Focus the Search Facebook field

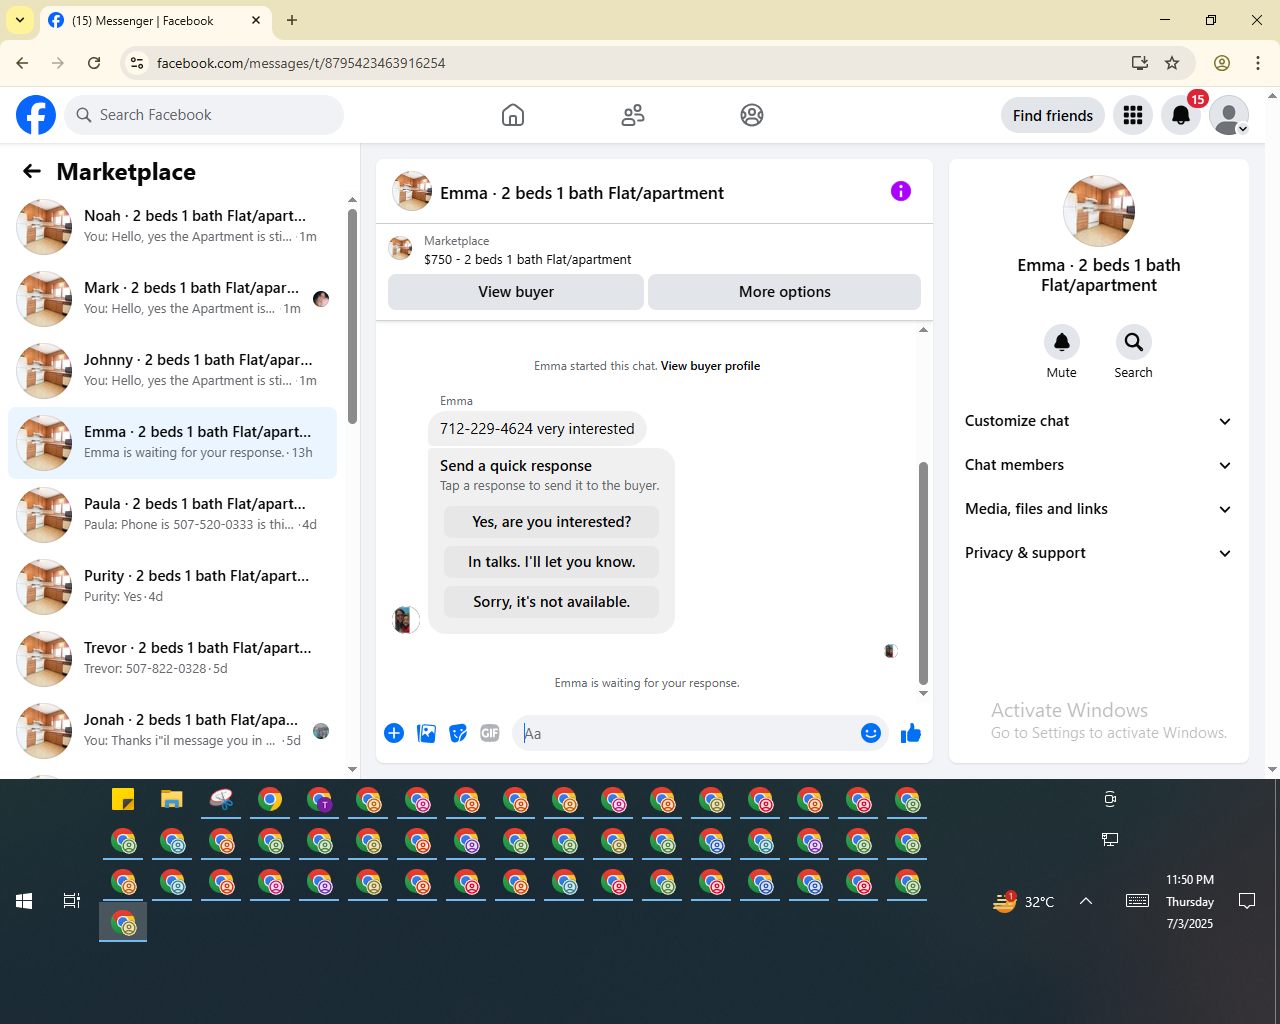coord(204,115)
